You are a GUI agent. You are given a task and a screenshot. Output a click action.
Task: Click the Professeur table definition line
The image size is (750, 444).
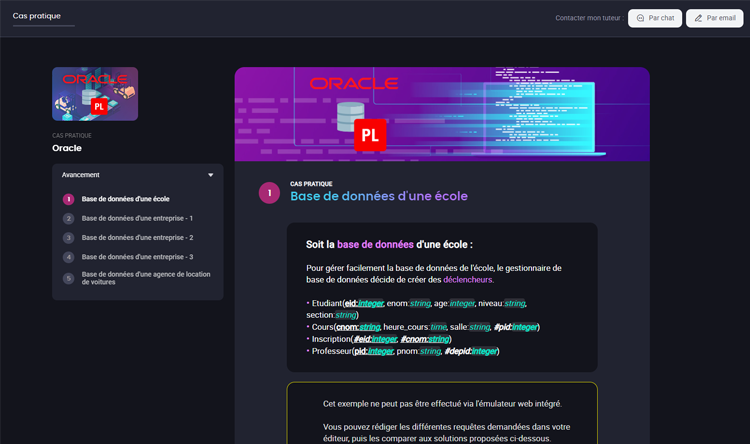(403, 351)
